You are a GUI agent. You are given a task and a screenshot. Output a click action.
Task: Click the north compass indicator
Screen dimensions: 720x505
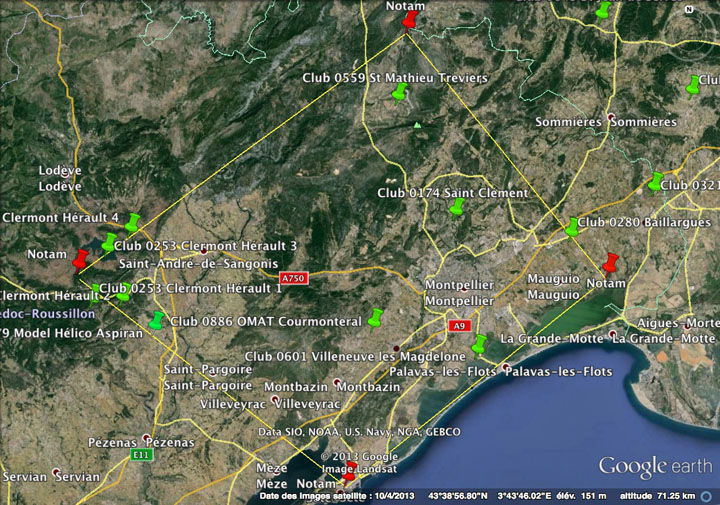pyautogui.click(x=688, y=8)
